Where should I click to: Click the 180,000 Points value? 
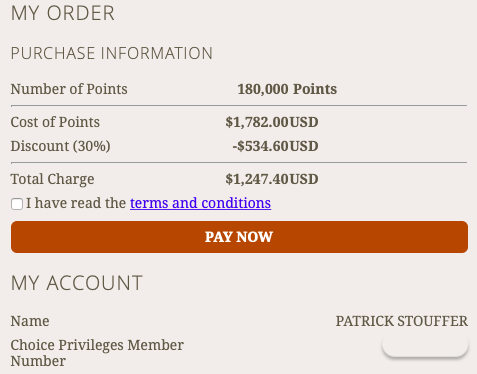[287, 89]
